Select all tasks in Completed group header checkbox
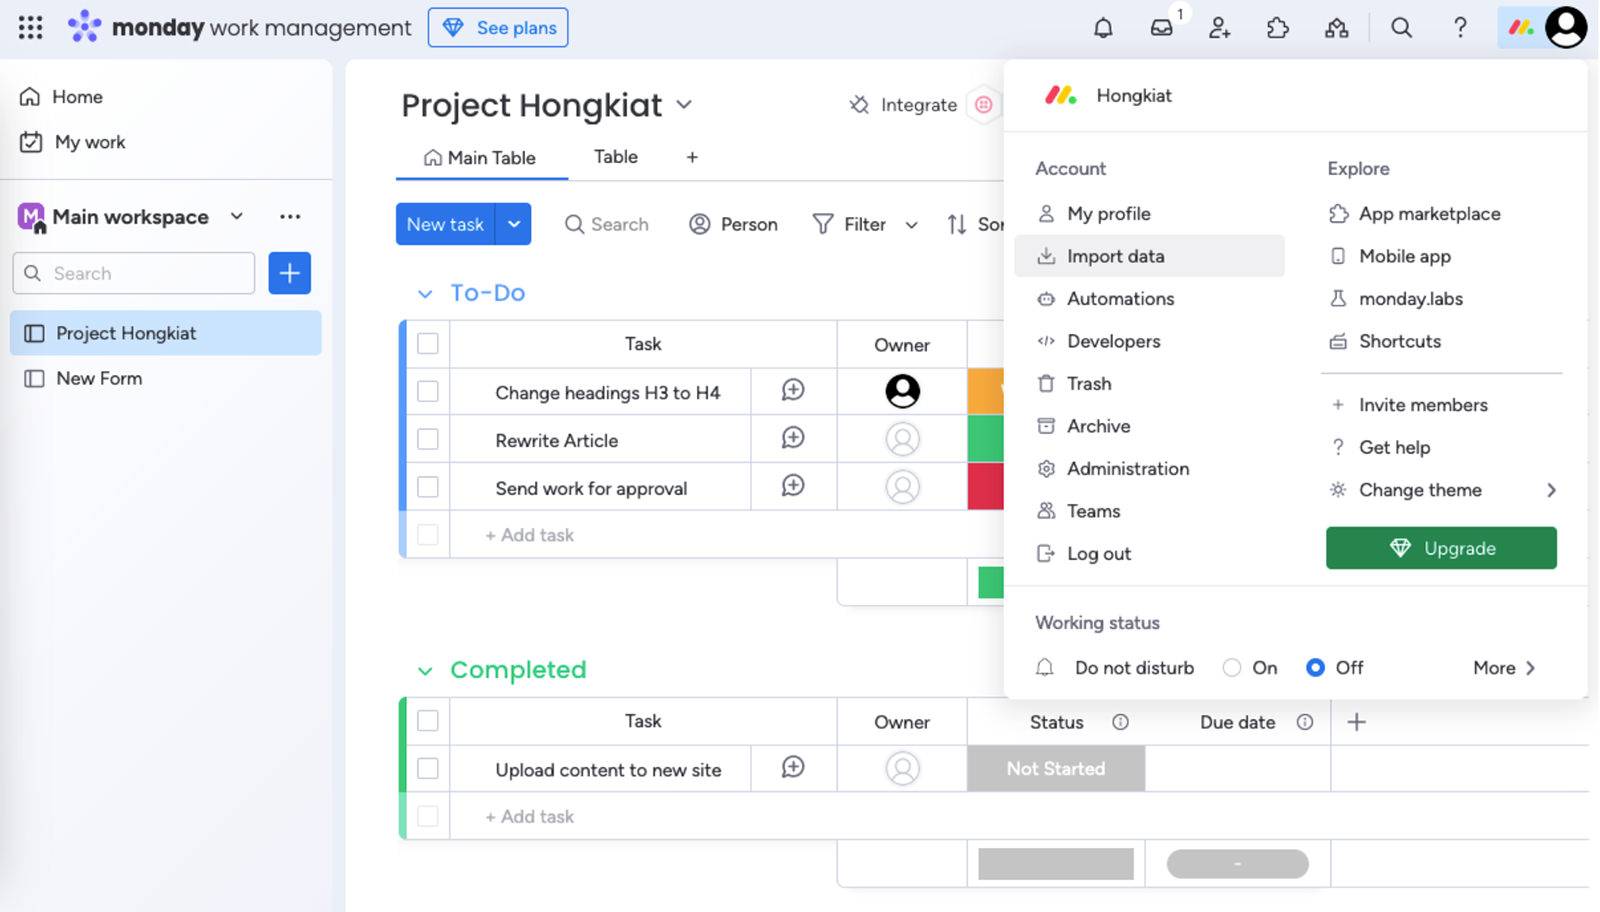The width and height of the screenshot is (1600, 912). [428, 721]
